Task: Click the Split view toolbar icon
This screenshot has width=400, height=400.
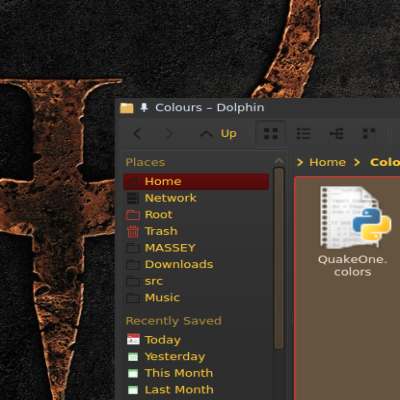Action: pyautogui.click(x=369, y=134)
